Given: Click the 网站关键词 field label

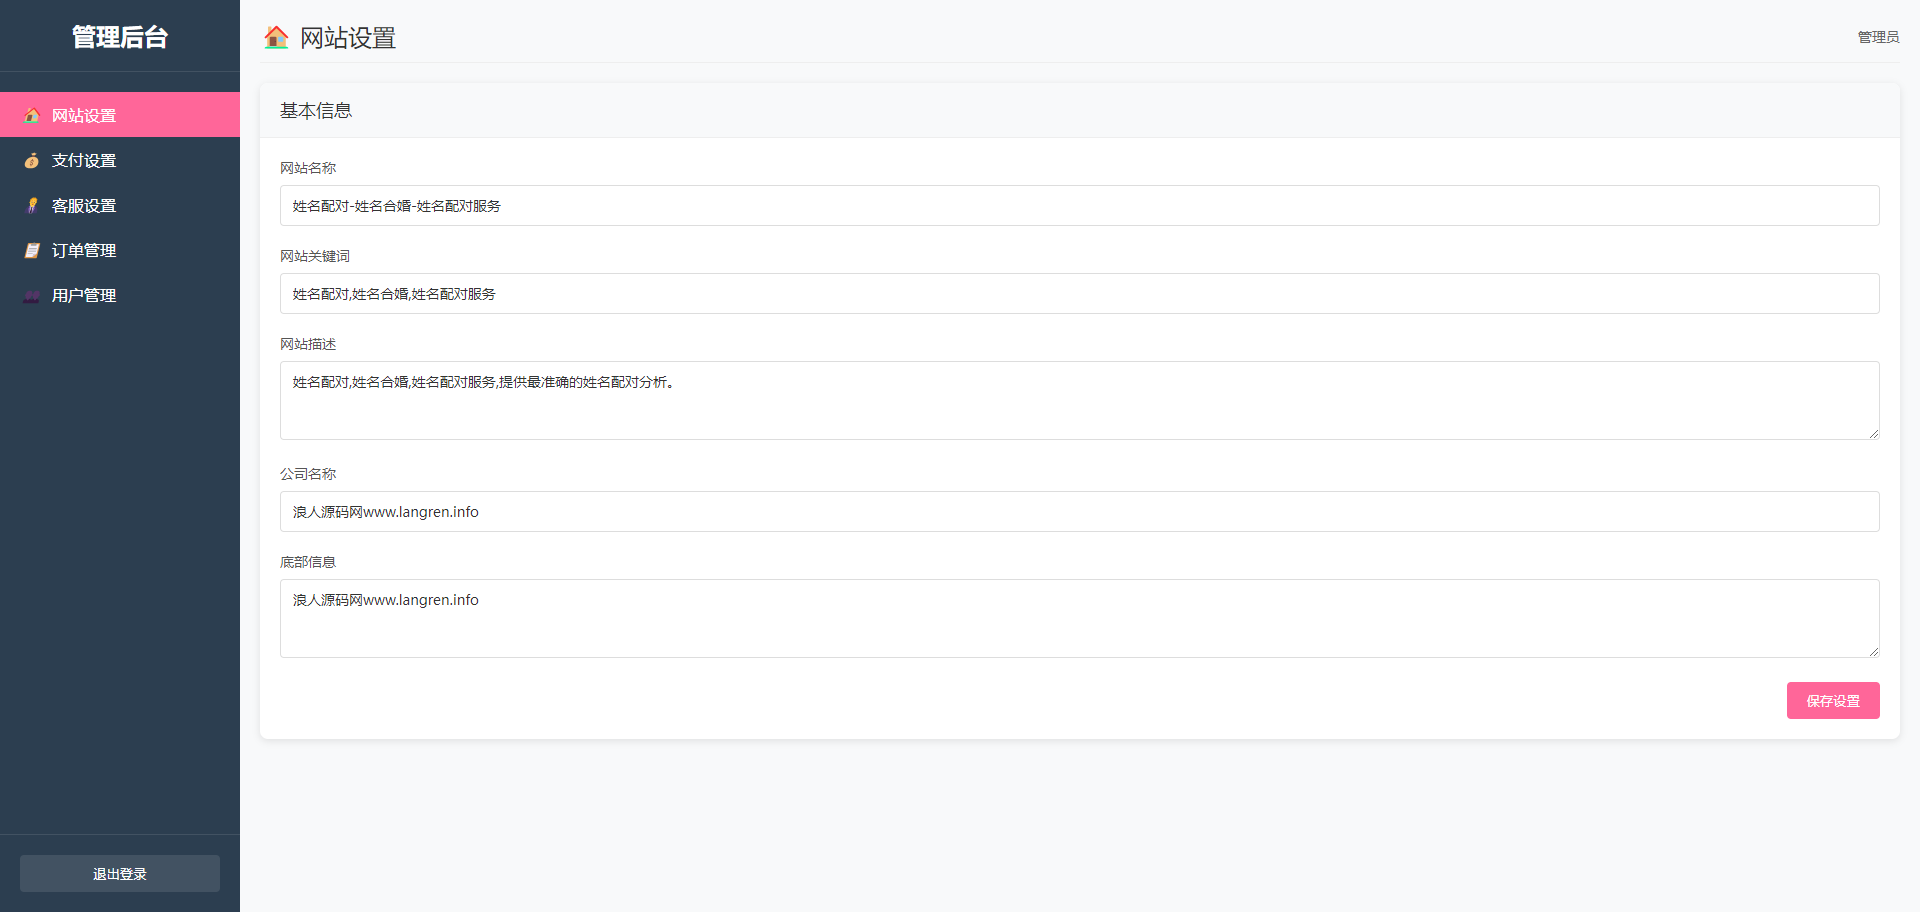Looking at the screenshot, I should 315,256.
